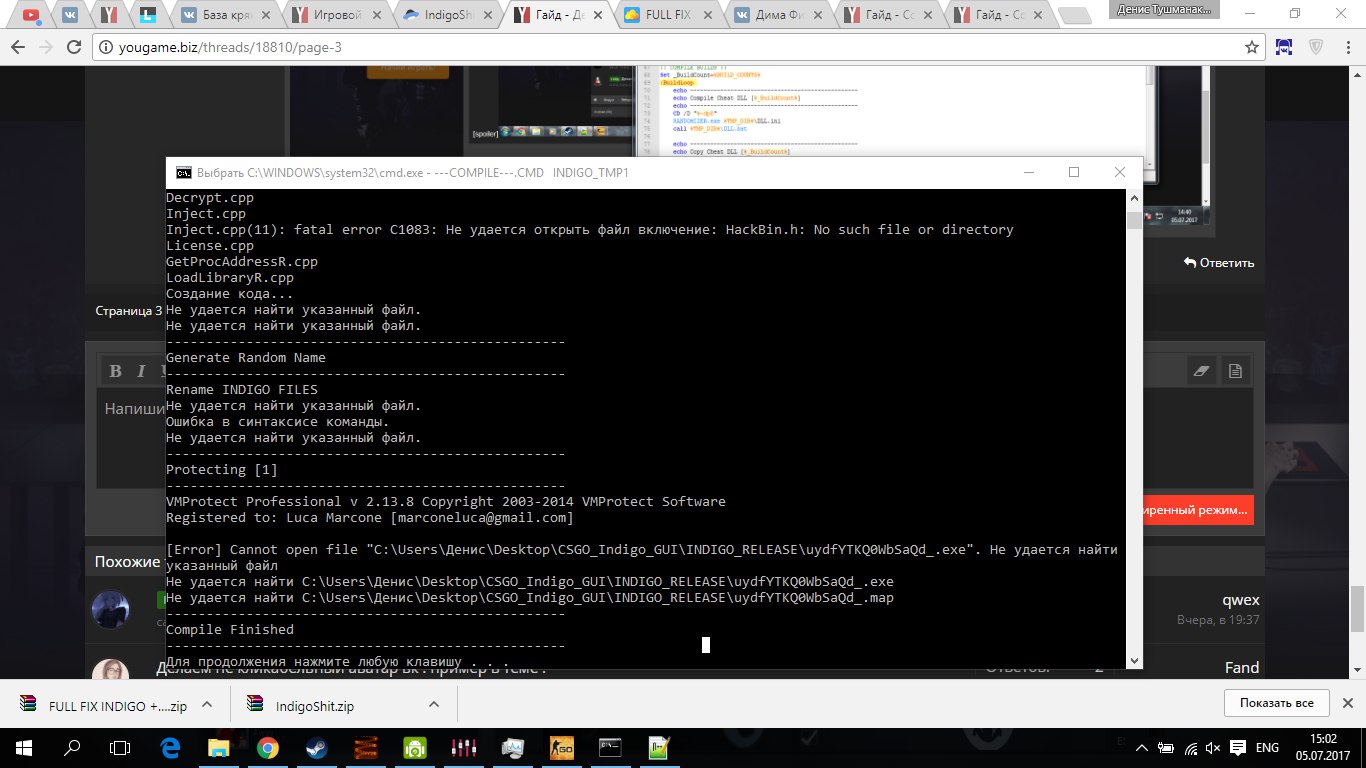The width and height of the screenshot is (1366, 768).
Task: Open user Fand's profile link
Action: 1242,667
